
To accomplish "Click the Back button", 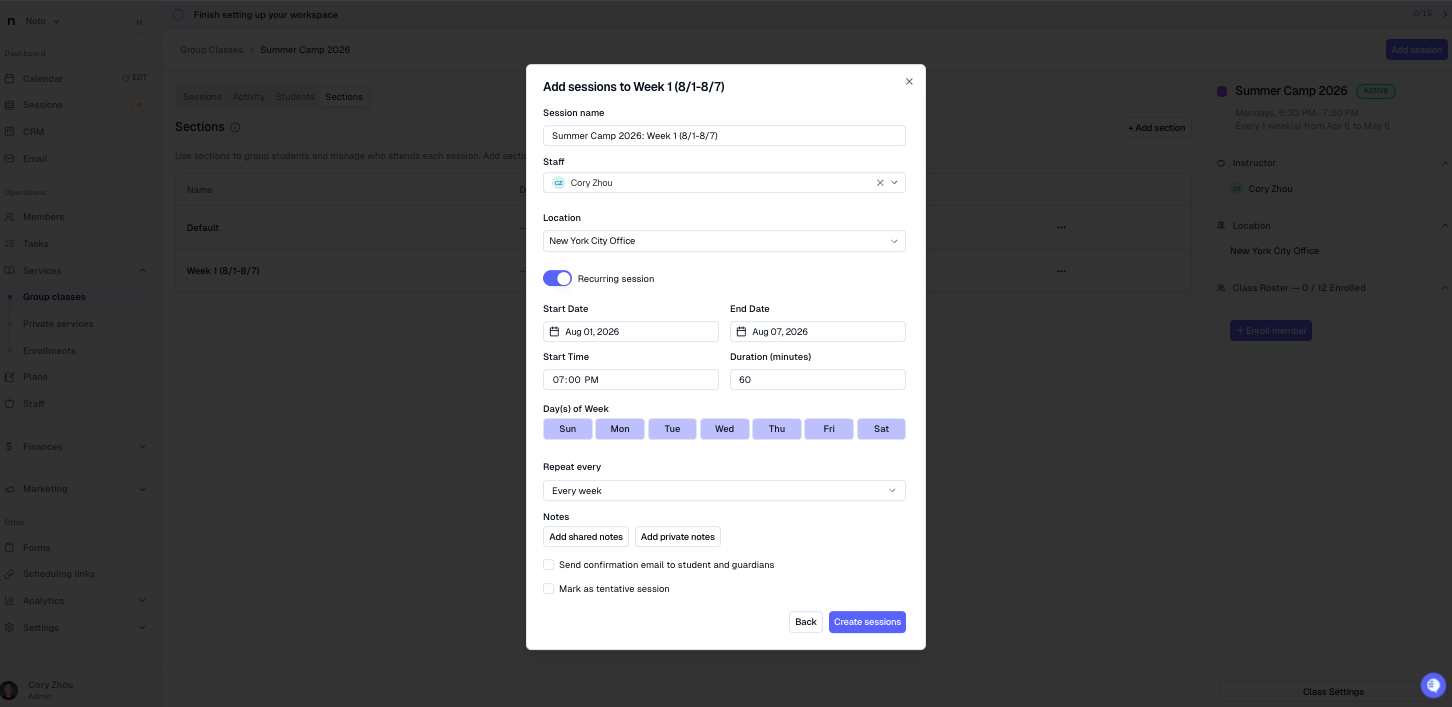I will [x=806, y=622].
